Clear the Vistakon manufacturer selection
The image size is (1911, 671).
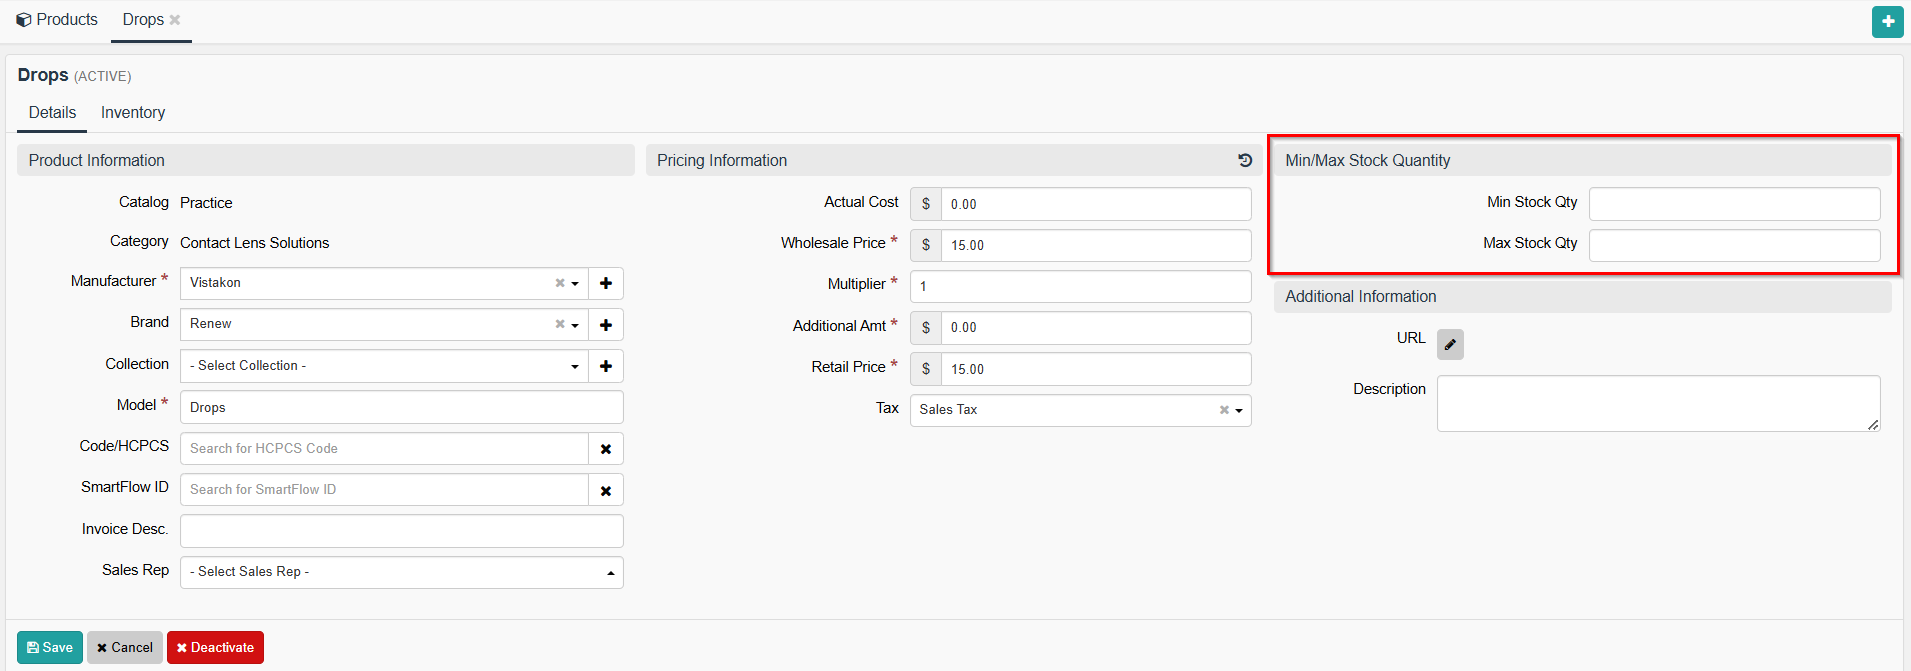tap(560, 283)
